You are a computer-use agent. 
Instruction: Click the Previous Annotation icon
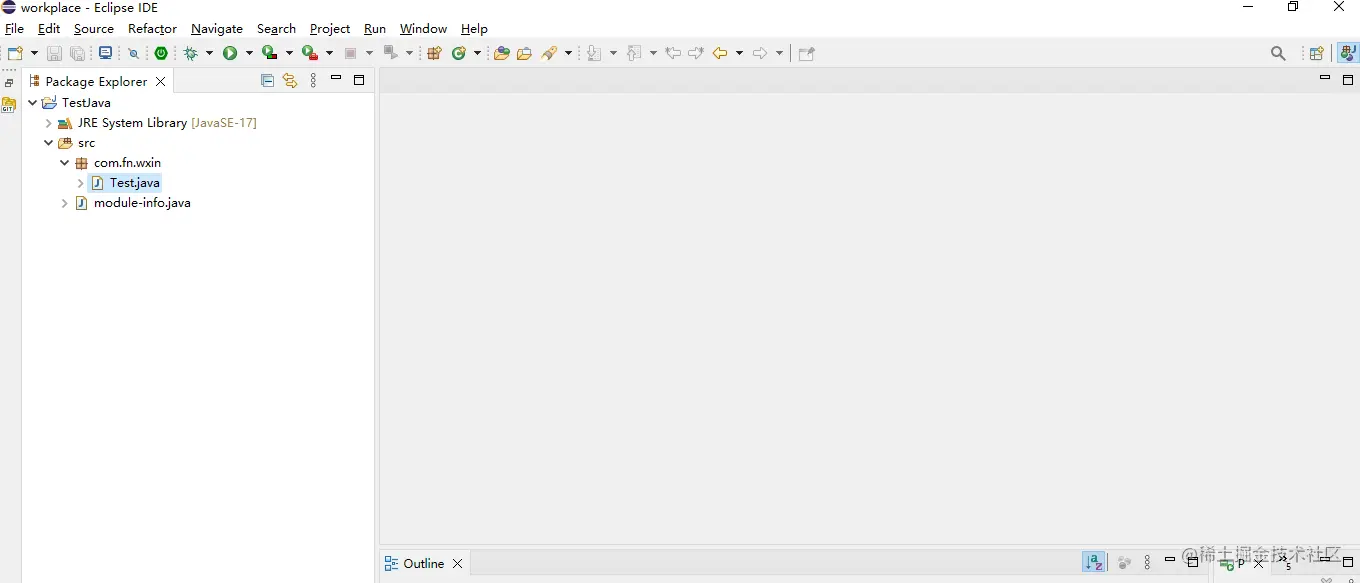pos(634,53)
